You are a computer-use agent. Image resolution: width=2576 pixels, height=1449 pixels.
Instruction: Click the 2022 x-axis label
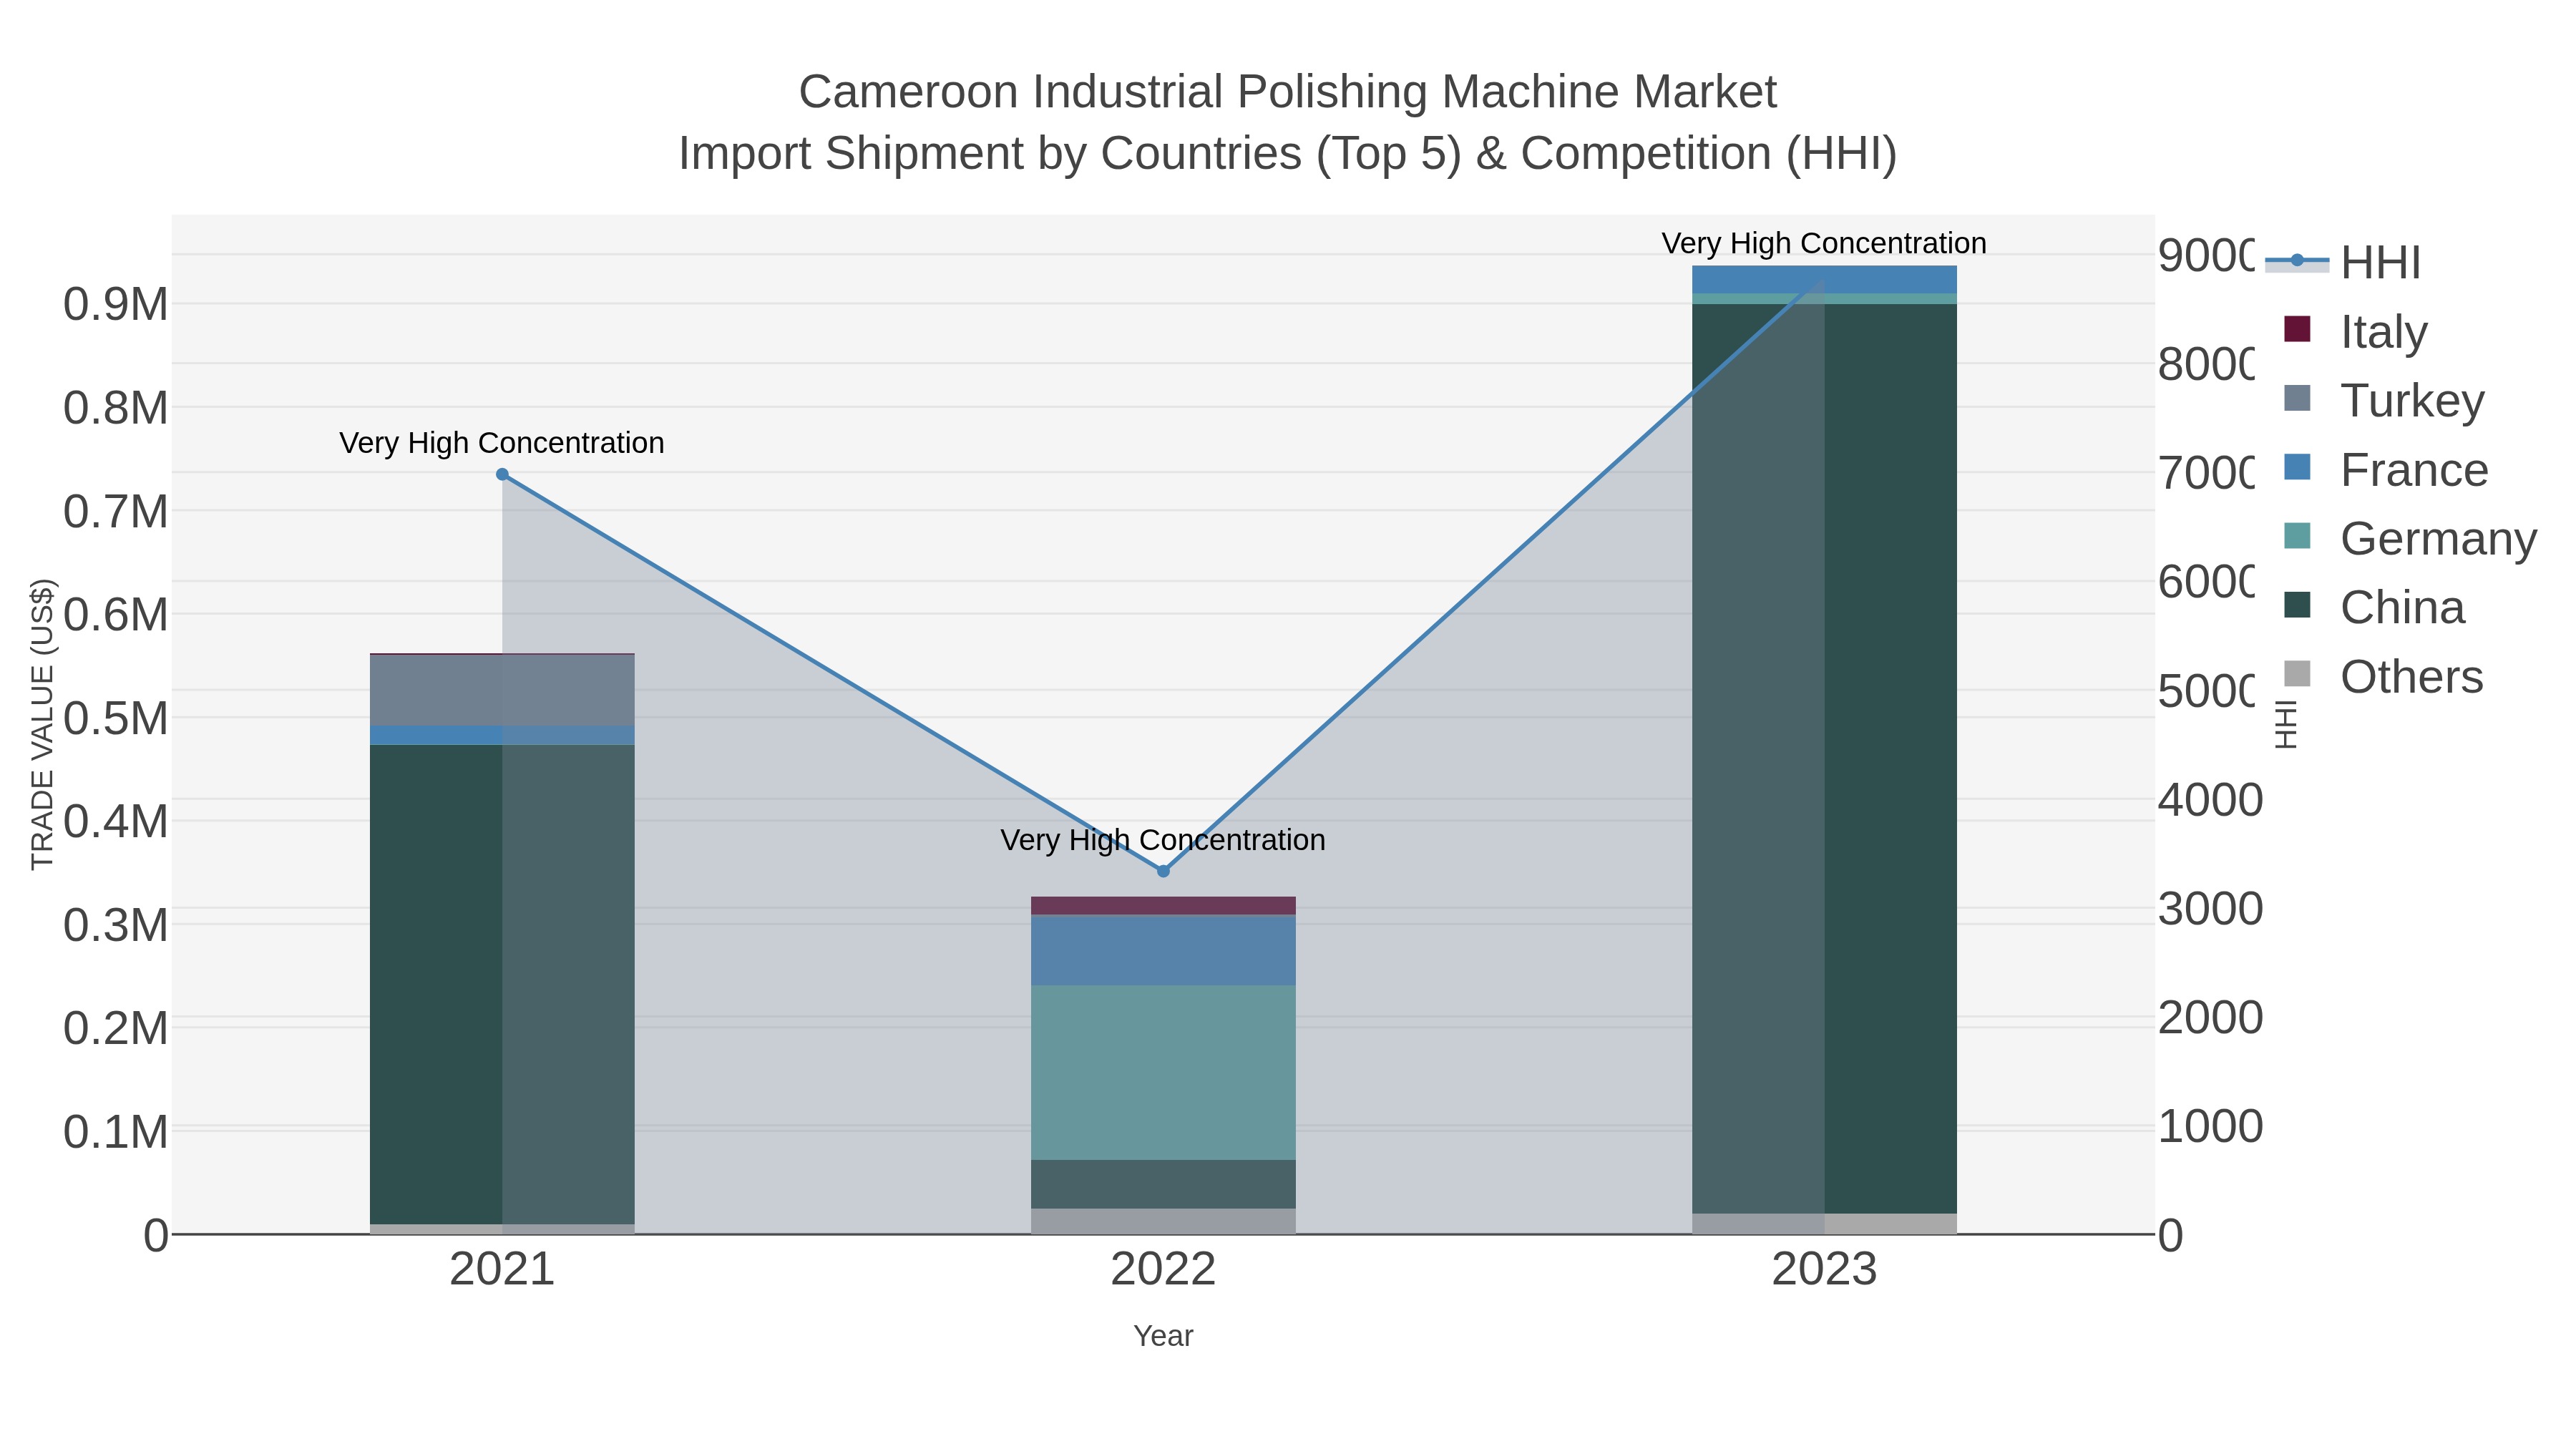click(1163, 1269)
